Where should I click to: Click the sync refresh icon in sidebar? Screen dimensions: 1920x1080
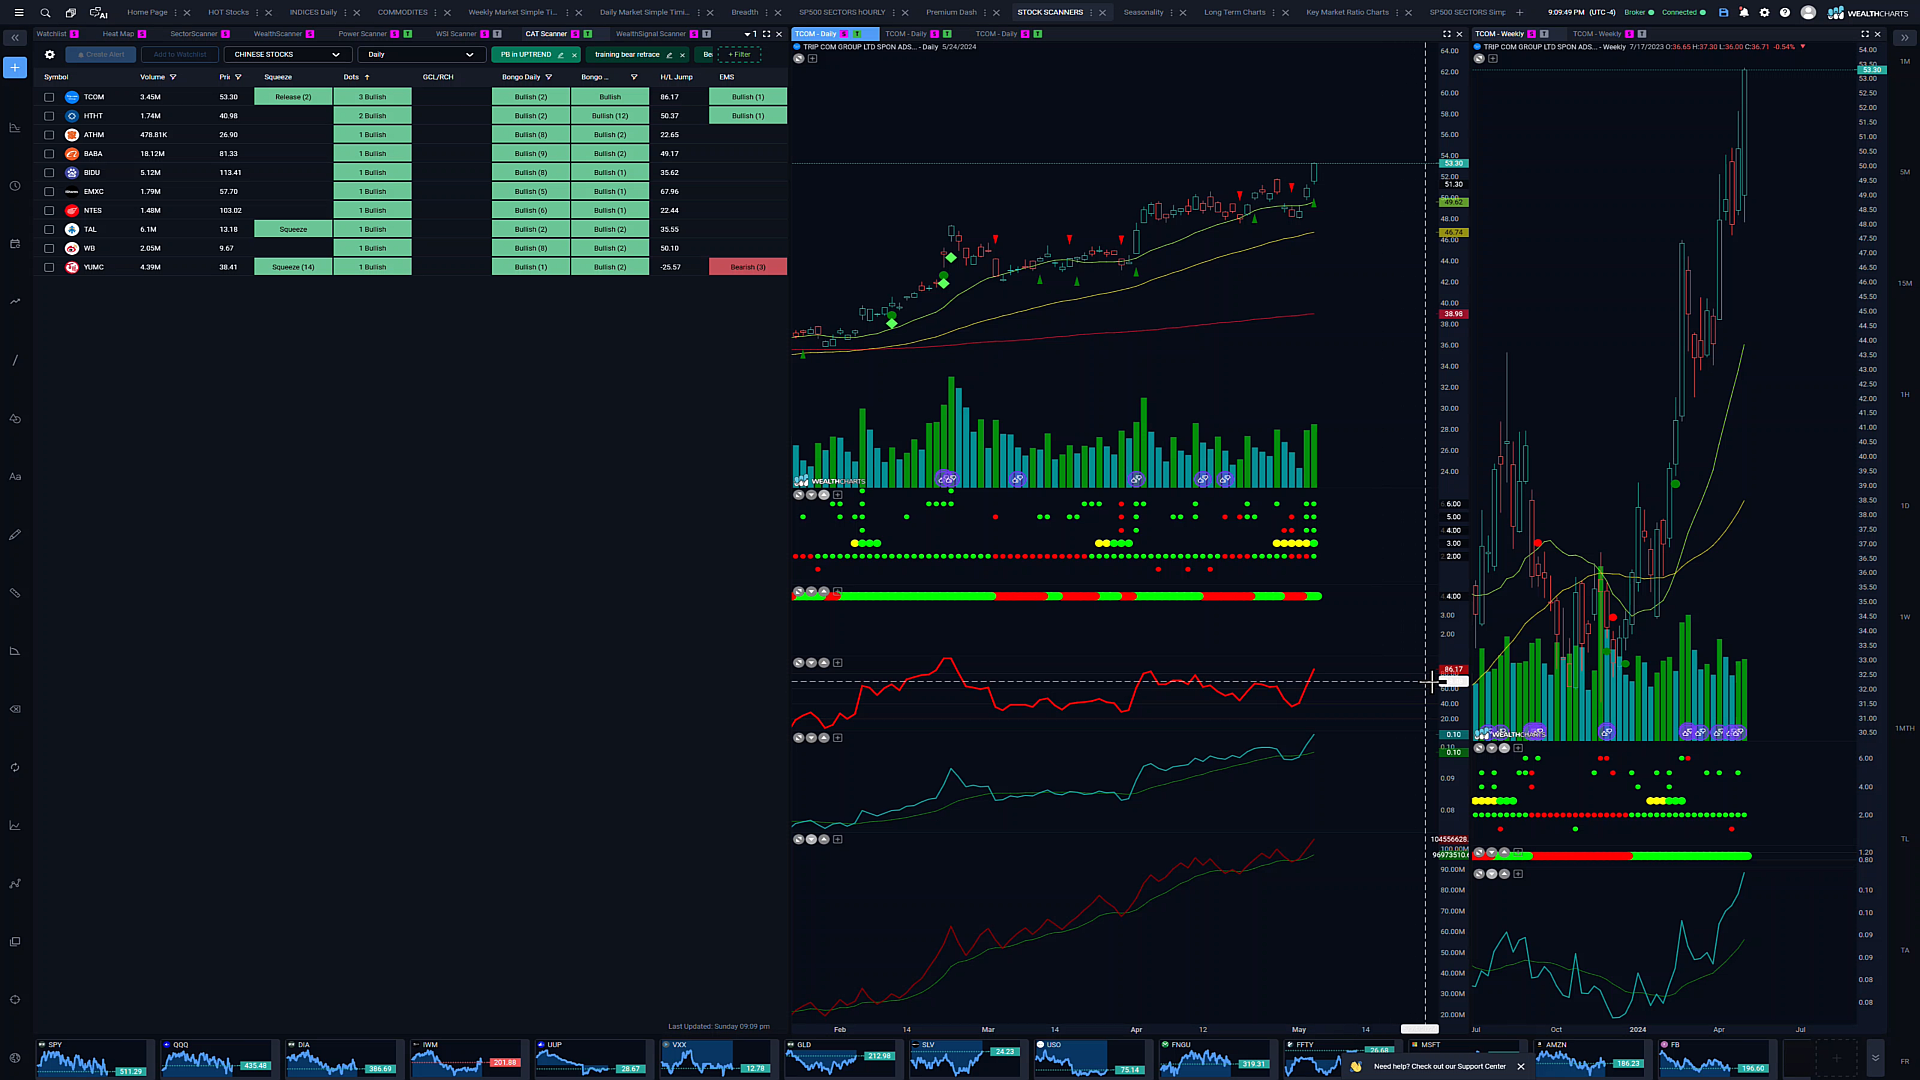coord(15,768)
